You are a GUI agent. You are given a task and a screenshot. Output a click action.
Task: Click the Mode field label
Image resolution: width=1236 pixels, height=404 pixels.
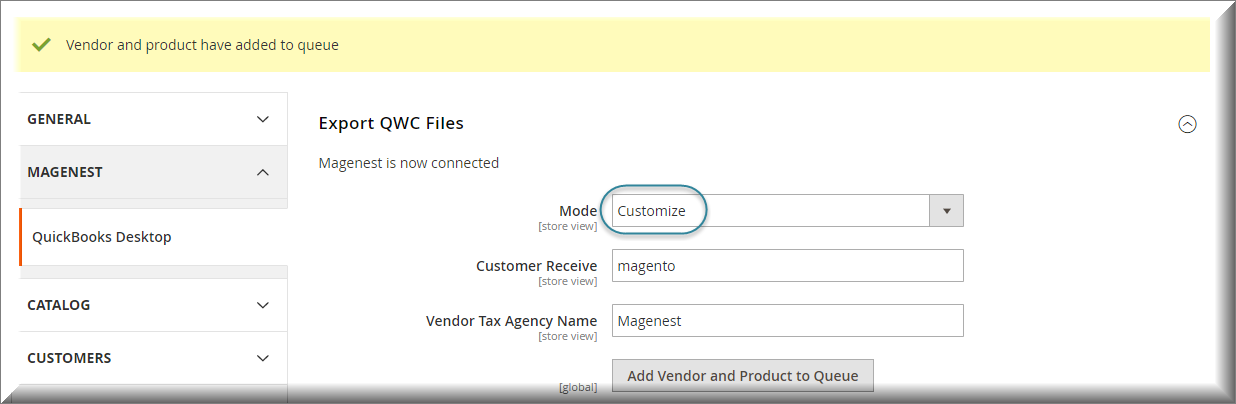(x=577, y=211)
